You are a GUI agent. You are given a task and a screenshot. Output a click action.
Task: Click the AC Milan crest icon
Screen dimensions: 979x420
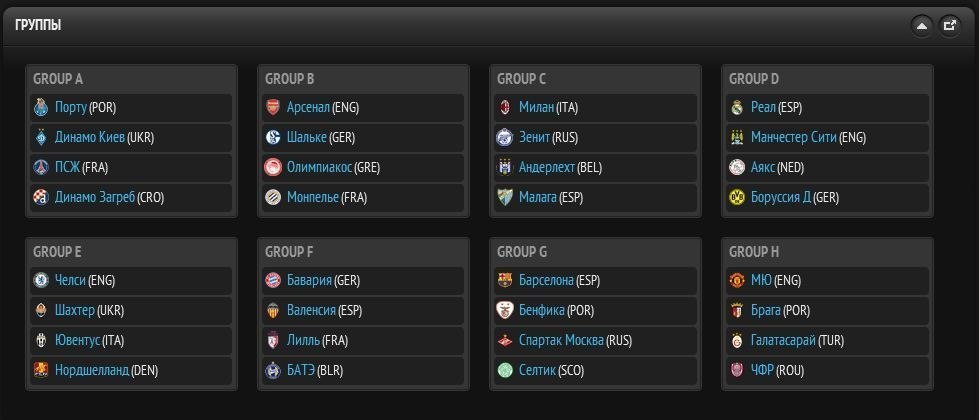point(505,108)
